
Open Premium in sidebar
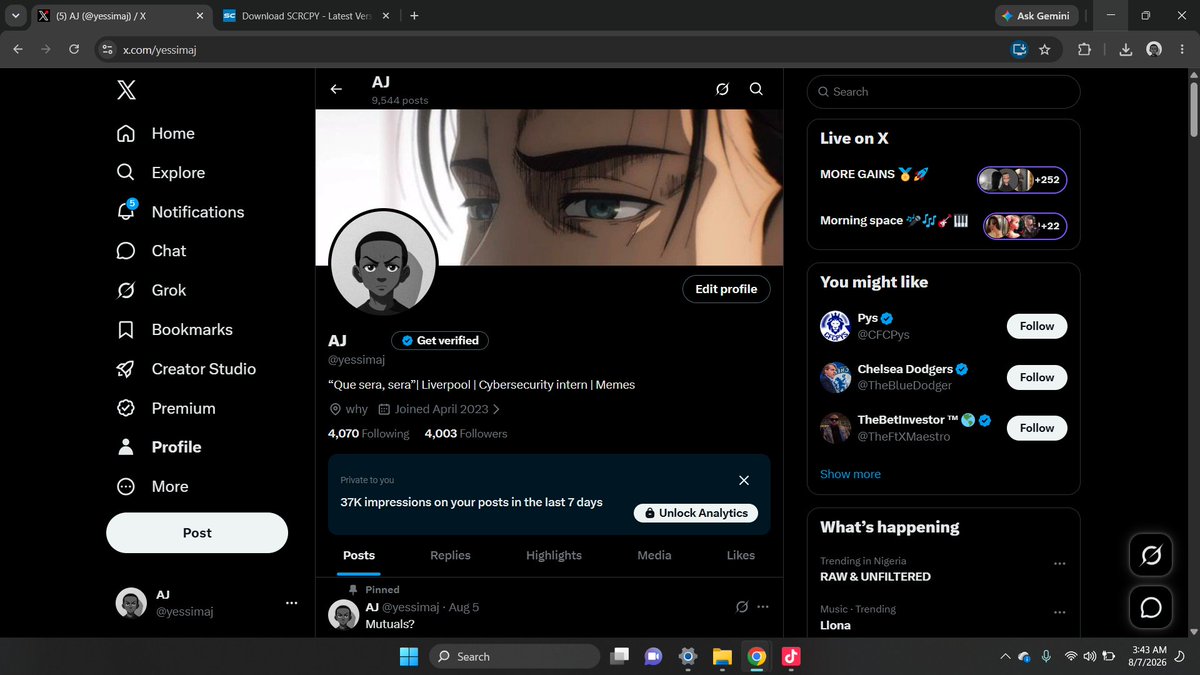pos(166,408)
